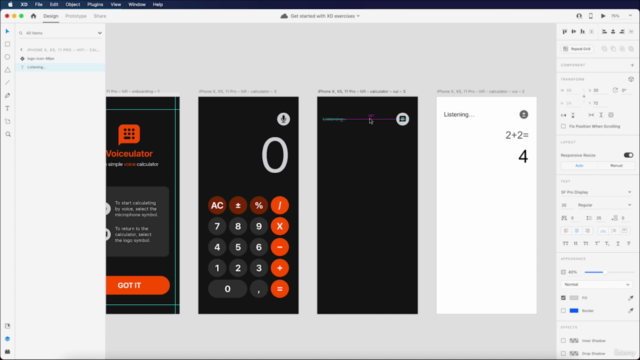Toggle the Responsive Resize switch
This screenshot has height=360, width=640.
pos(628,155)
